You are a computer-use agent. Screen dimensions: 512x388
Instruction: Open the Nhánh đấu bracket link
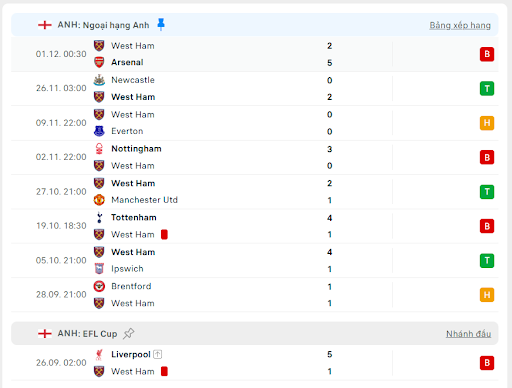pos(468,334)
